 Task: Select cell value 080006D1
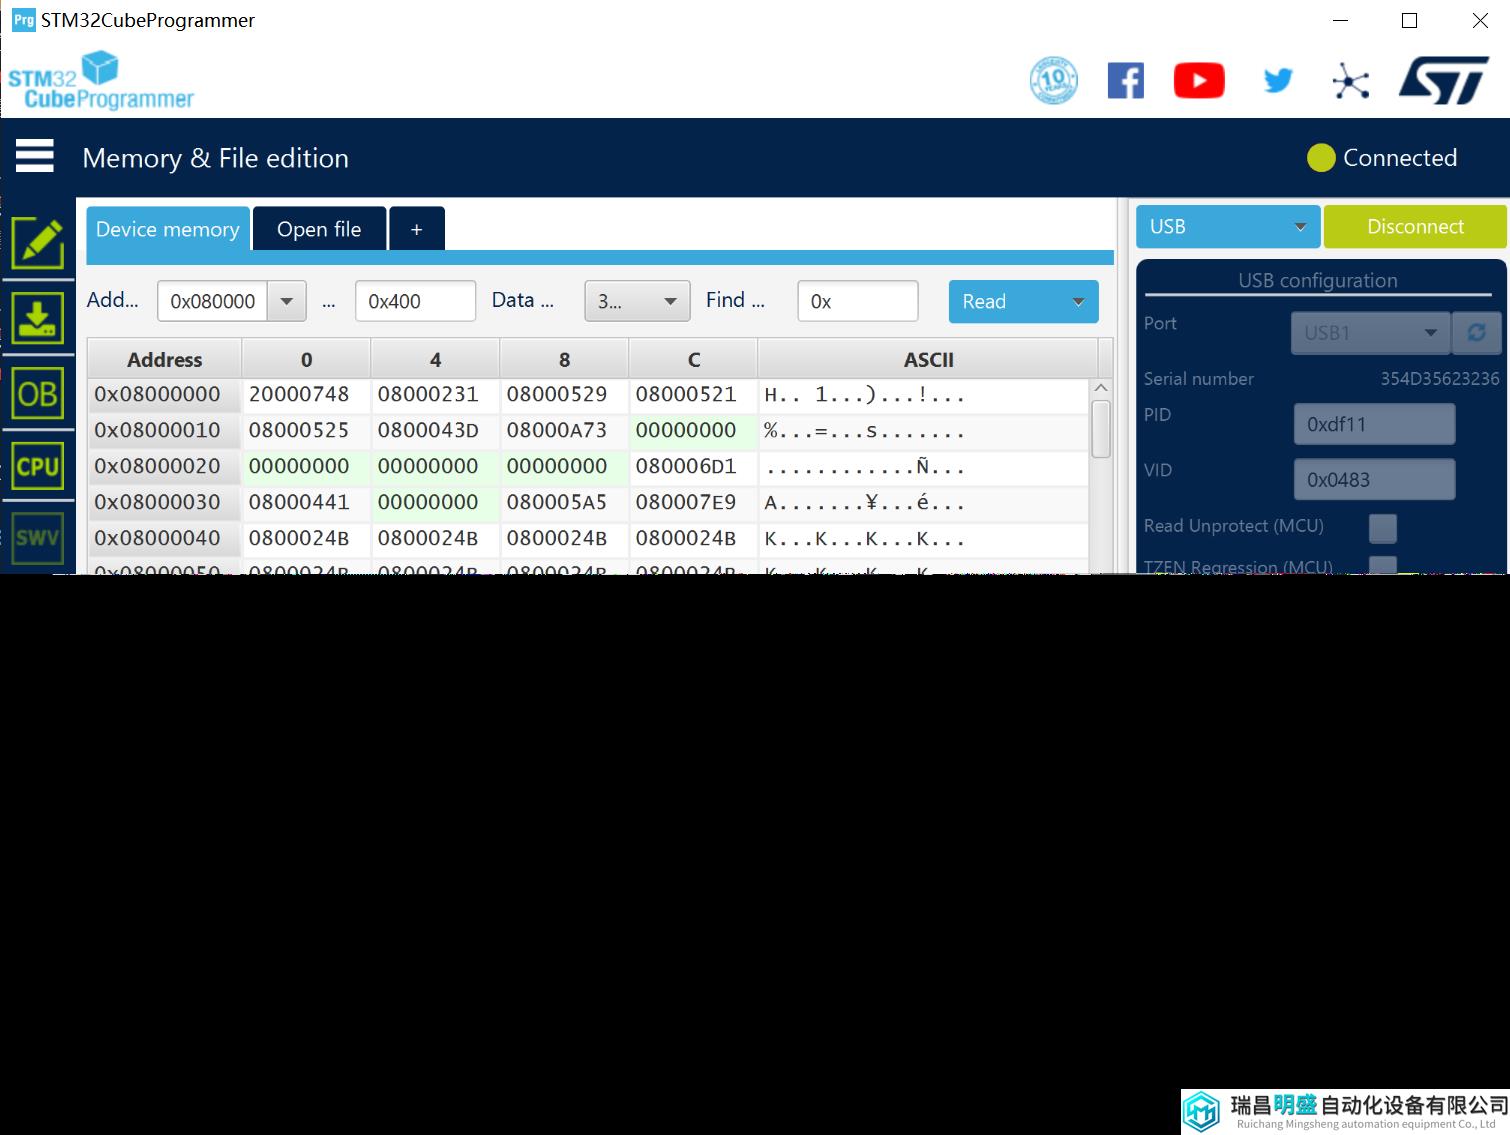pyautogui.click(x=693, y=466)
